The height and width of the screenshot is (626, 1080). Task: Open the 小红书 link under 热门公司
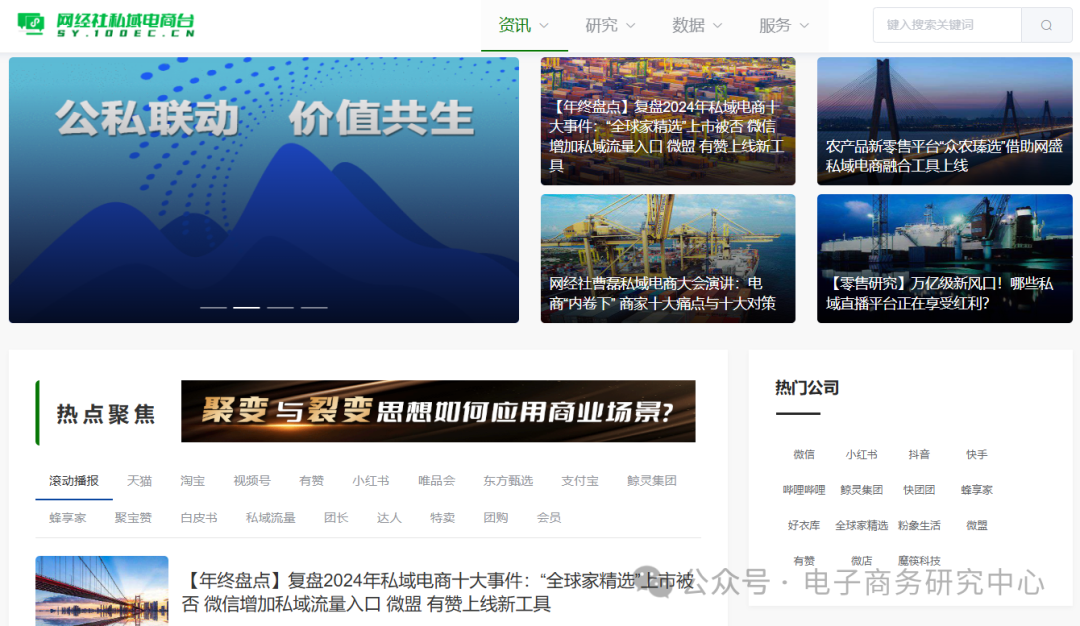(861, 454)
